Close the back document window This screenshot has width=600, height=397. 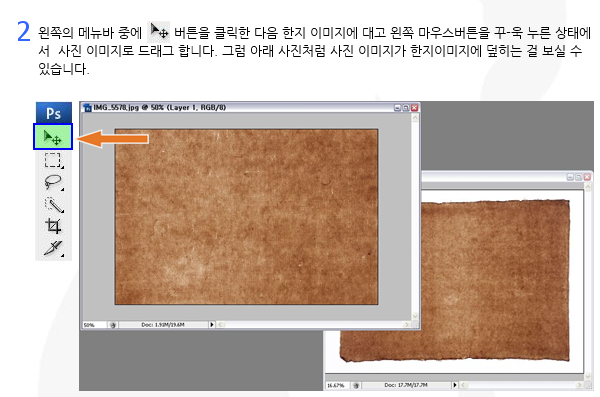[x=587, y=177]
